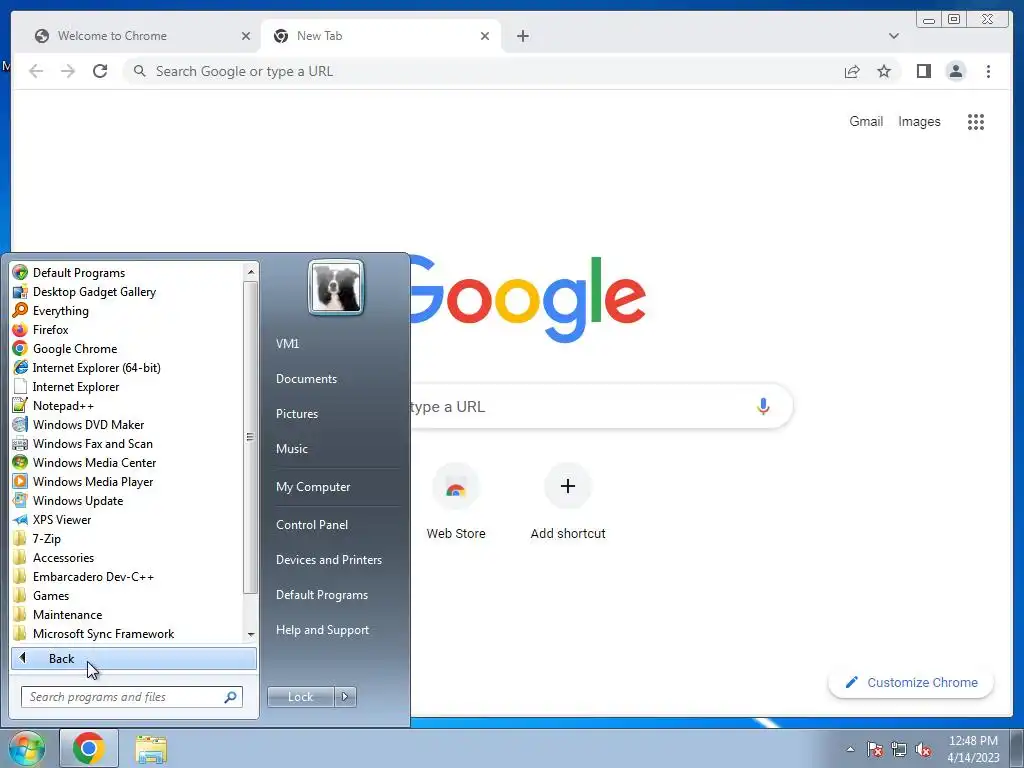Switch to the Welcome to Chrome tab
1024x768 pixels.
coord(134,36)
